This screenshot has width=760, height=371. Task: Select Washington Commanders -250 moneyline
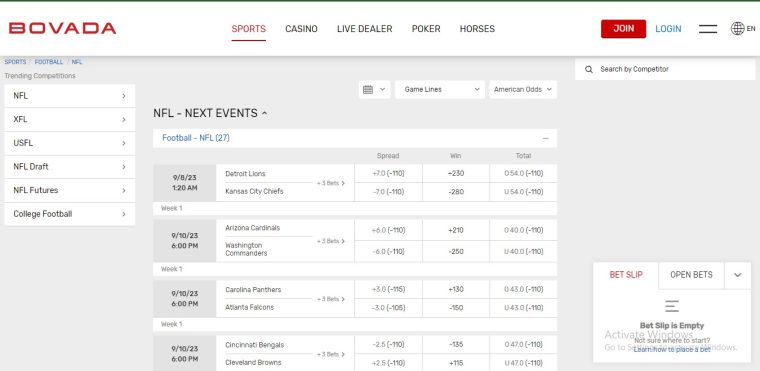pyautogui.click(x=456, y=252)
